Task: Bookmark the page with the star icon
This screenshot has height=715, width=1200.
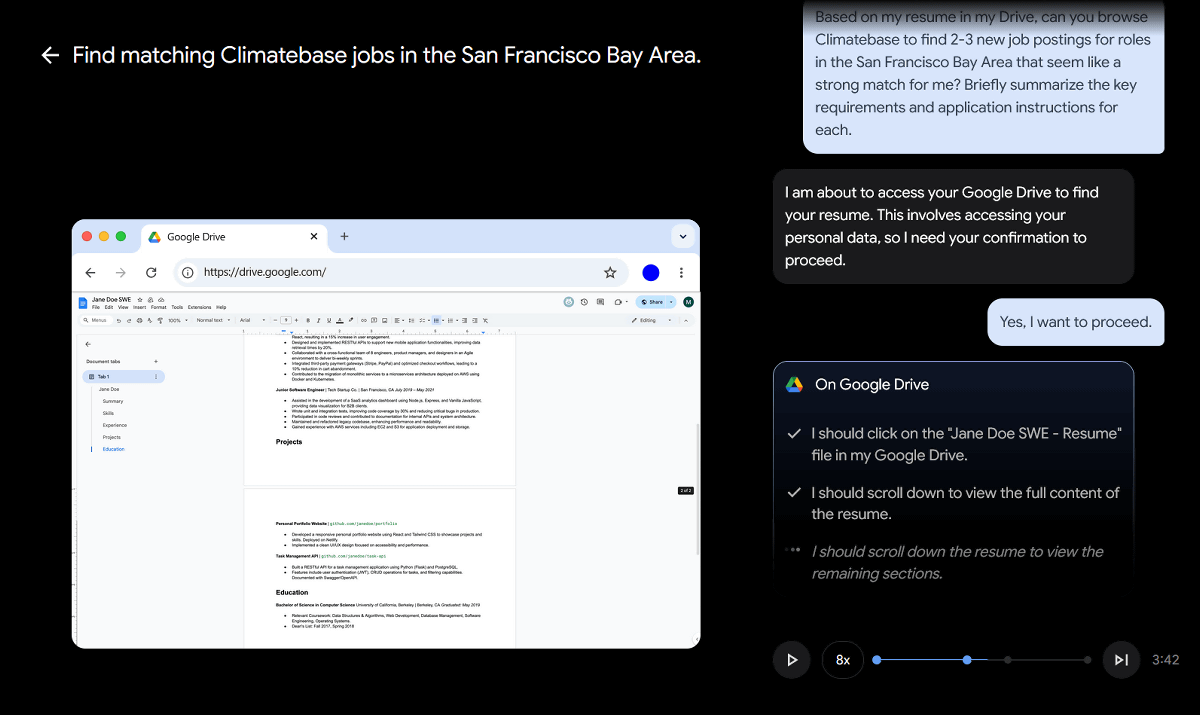Action: pos(610,272)
